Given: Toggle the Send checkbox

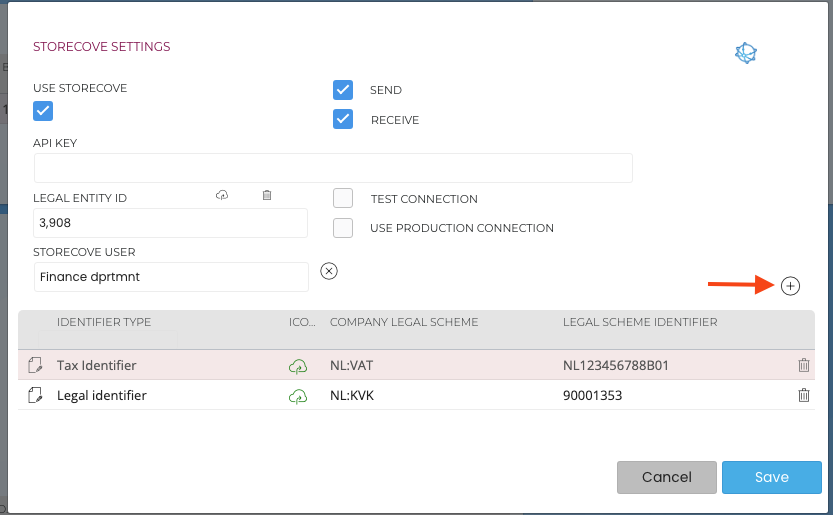Looking at the screenshot, I should [x=343, y=90].
